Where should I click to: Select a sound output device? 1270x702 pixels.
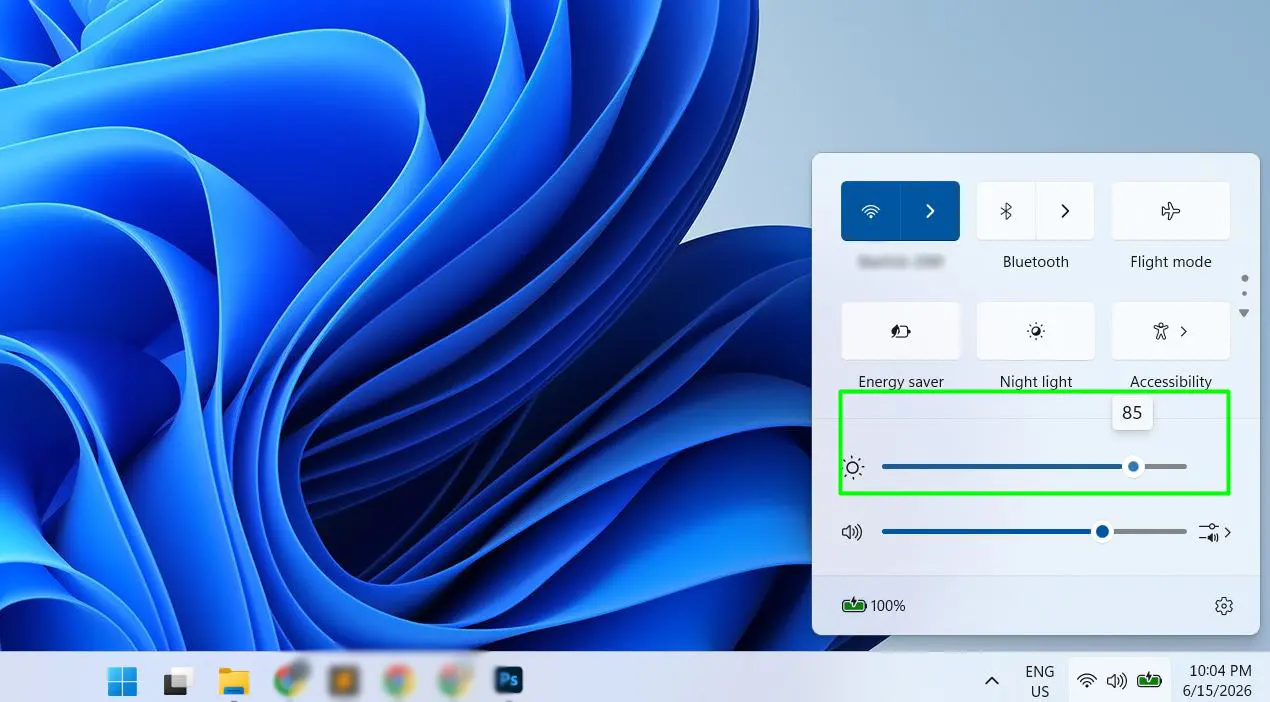point(1215,532)
